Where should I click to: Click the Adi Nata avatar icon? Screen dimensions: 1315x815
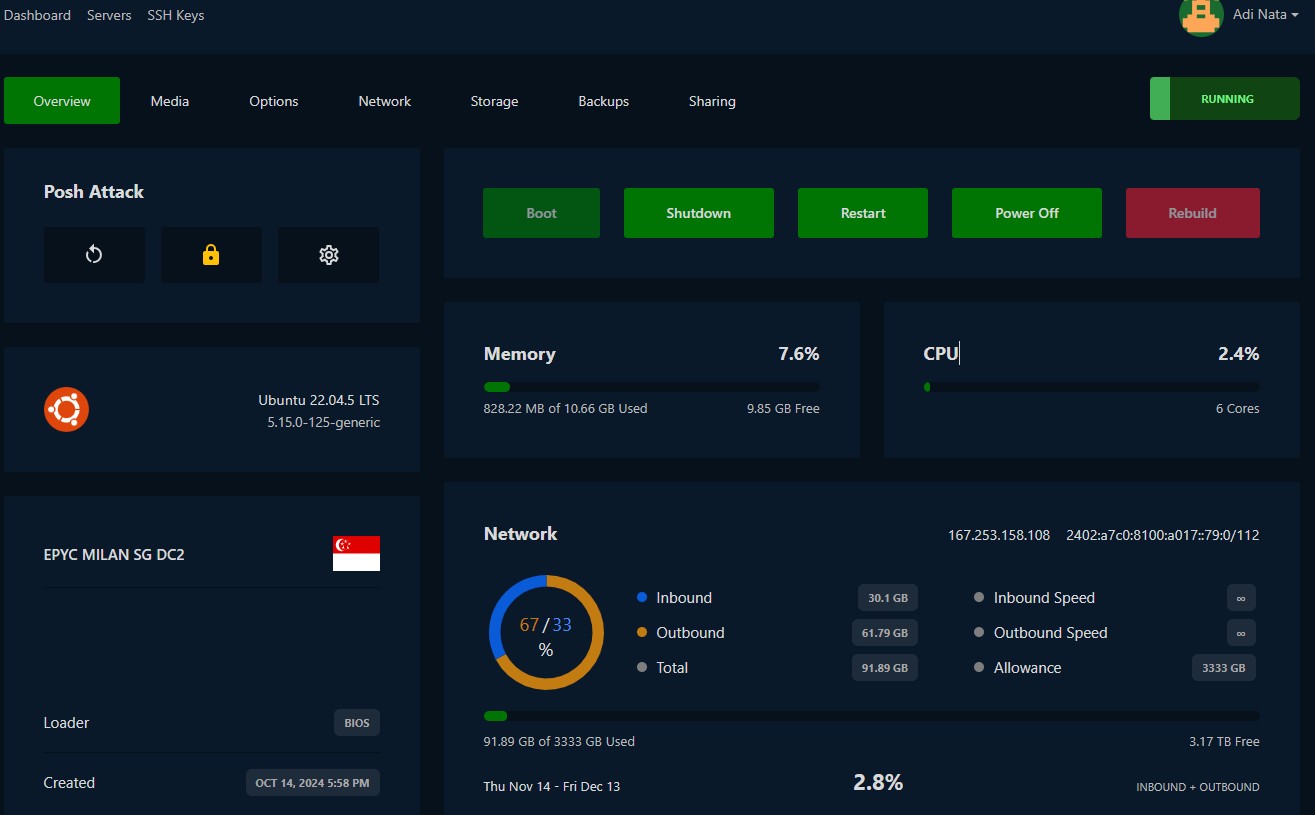(x=1201, y=17)
